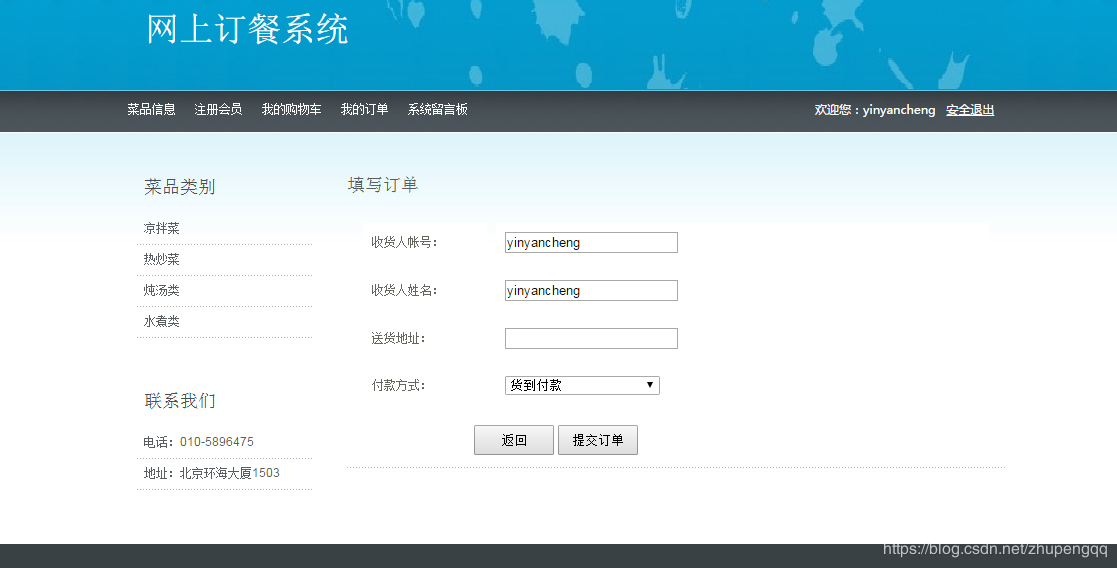Click the 送货地址 field label
The width and height of the screenshot is (1117, 568).
[x=398, y=339]
